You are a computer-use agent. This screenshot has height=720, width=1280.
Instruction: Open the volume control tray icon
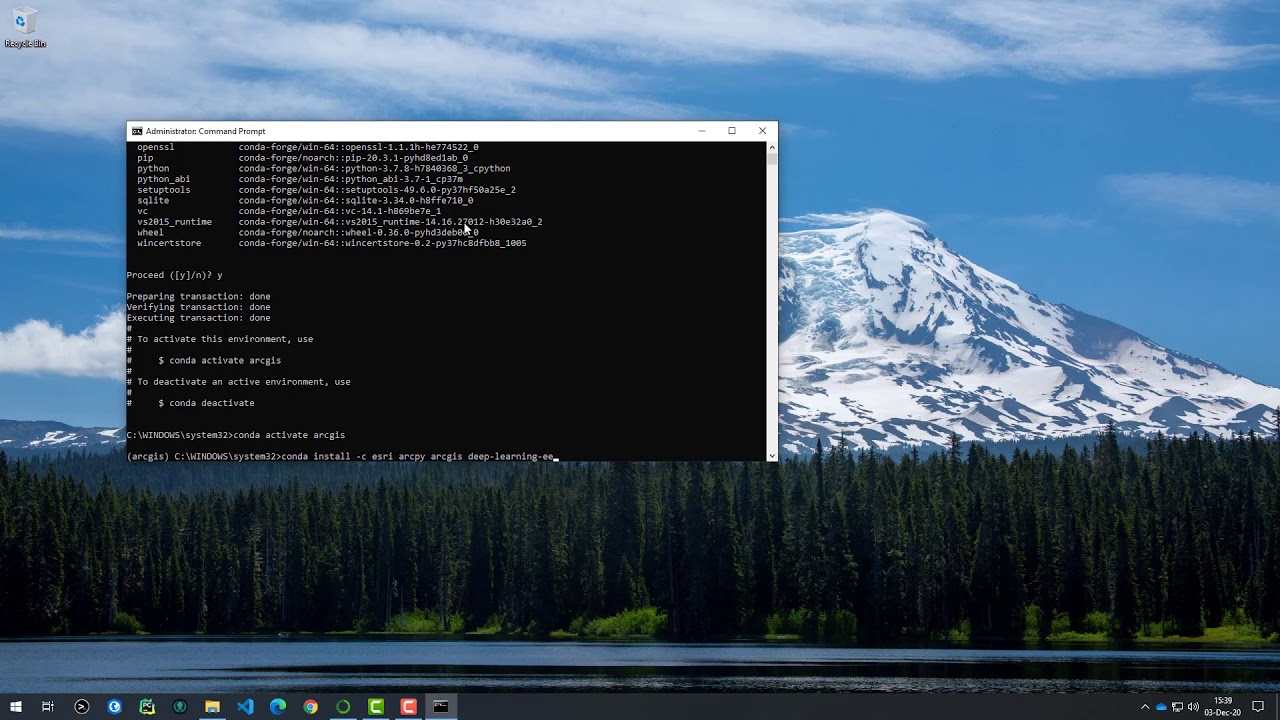(1193, 707)
